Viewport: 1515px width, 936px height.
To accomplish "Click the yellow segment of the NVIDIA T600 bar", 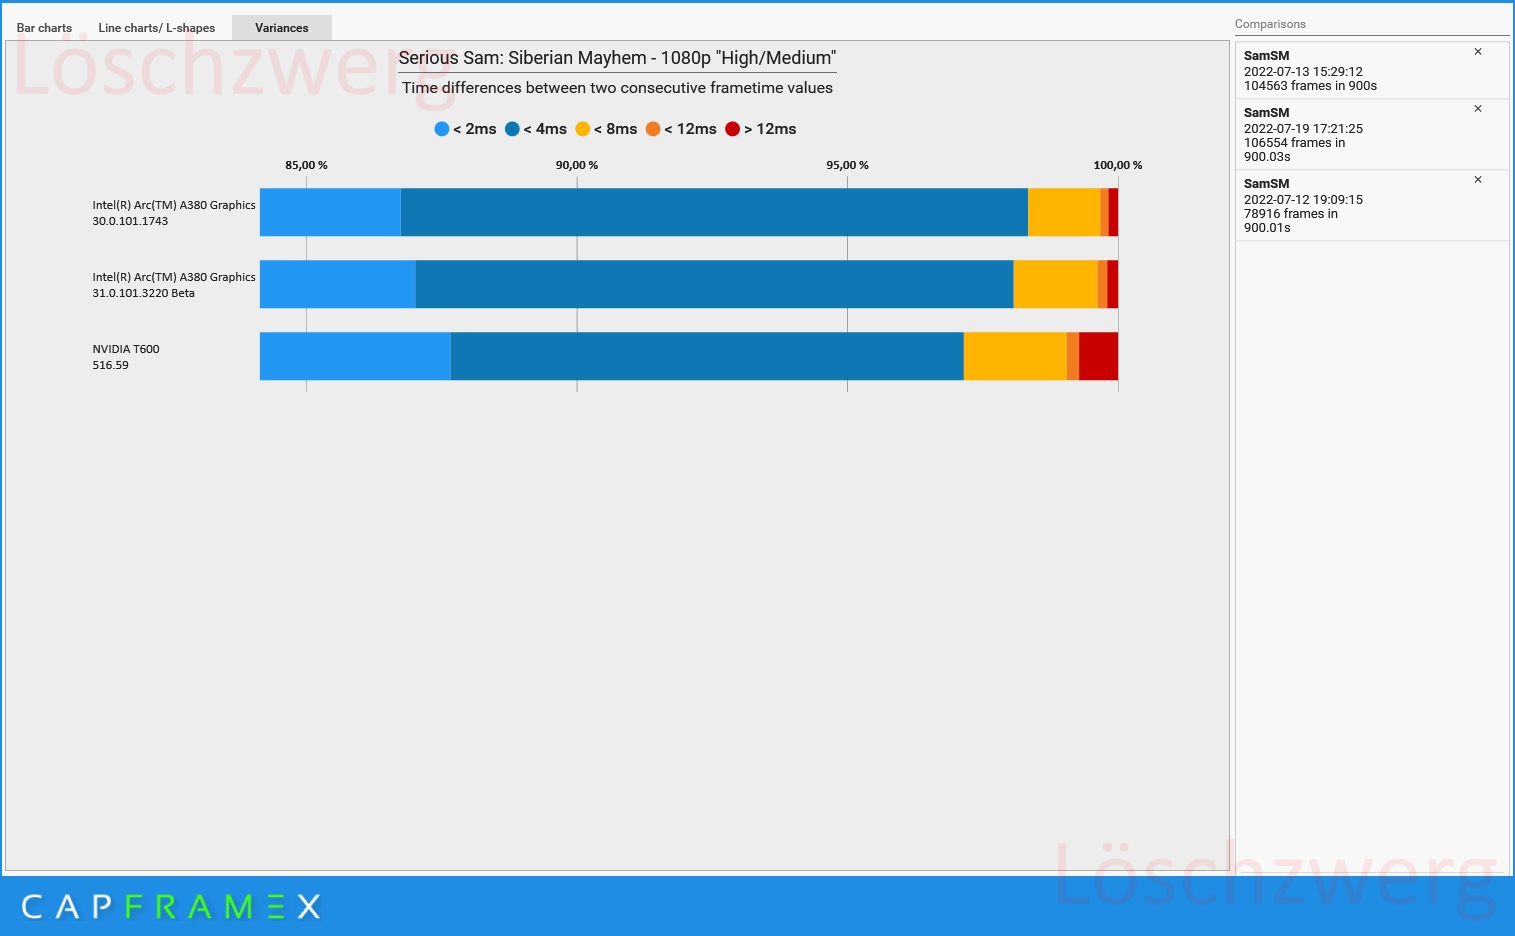I will [x=1015, y=356].
